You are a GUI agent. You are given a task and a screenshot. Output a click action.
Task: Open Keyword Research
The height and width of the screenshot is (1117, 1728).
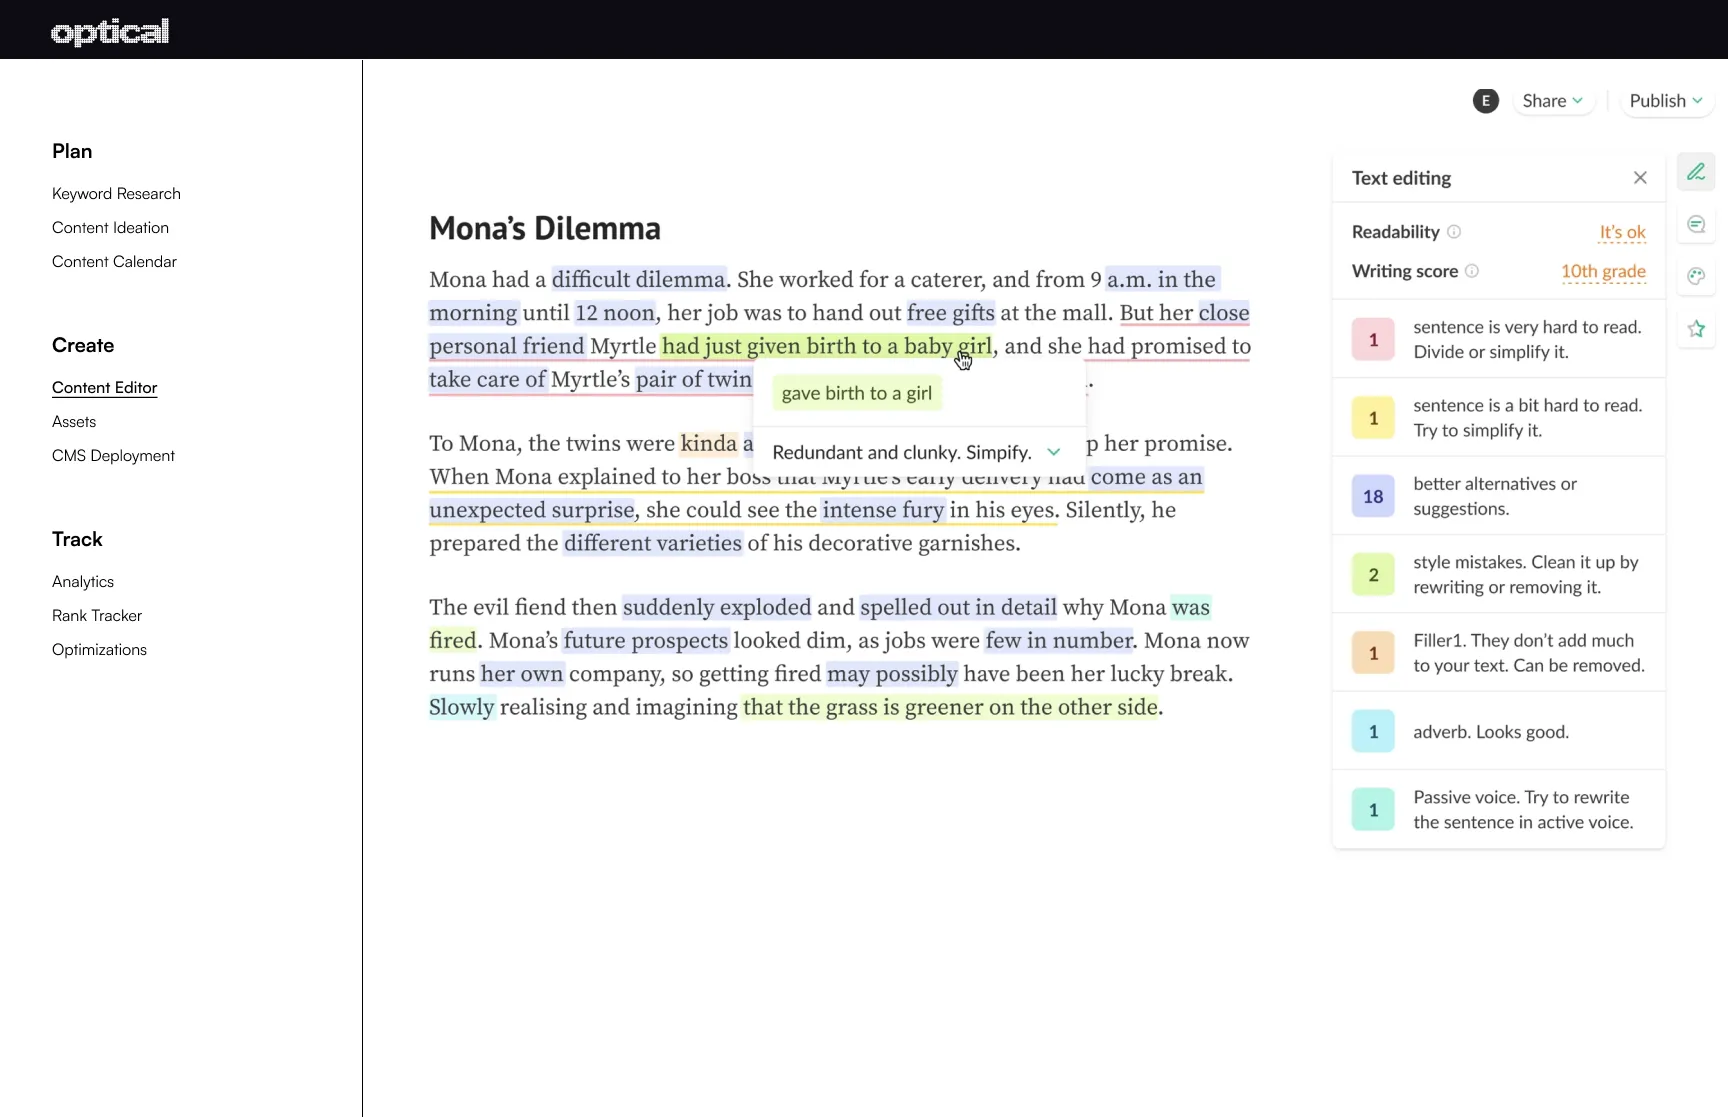pyautogui.click(x=116, y=194)
